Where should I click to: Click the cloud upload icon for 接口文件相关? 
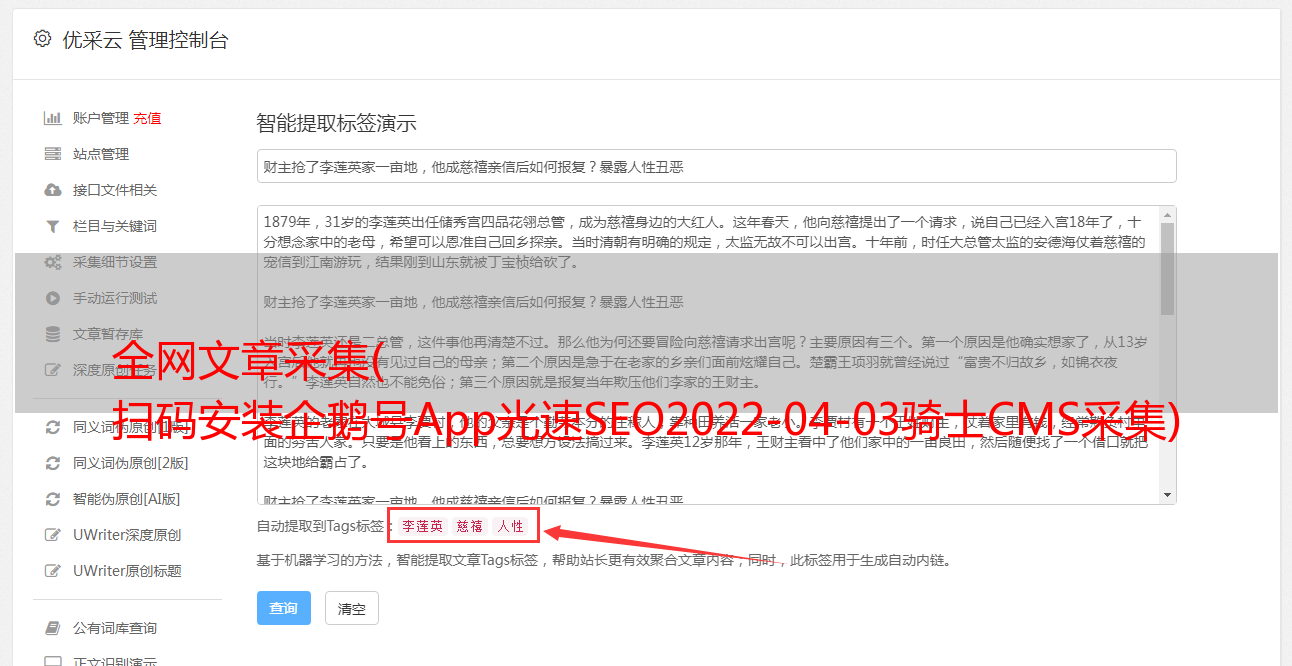point(53,190)
